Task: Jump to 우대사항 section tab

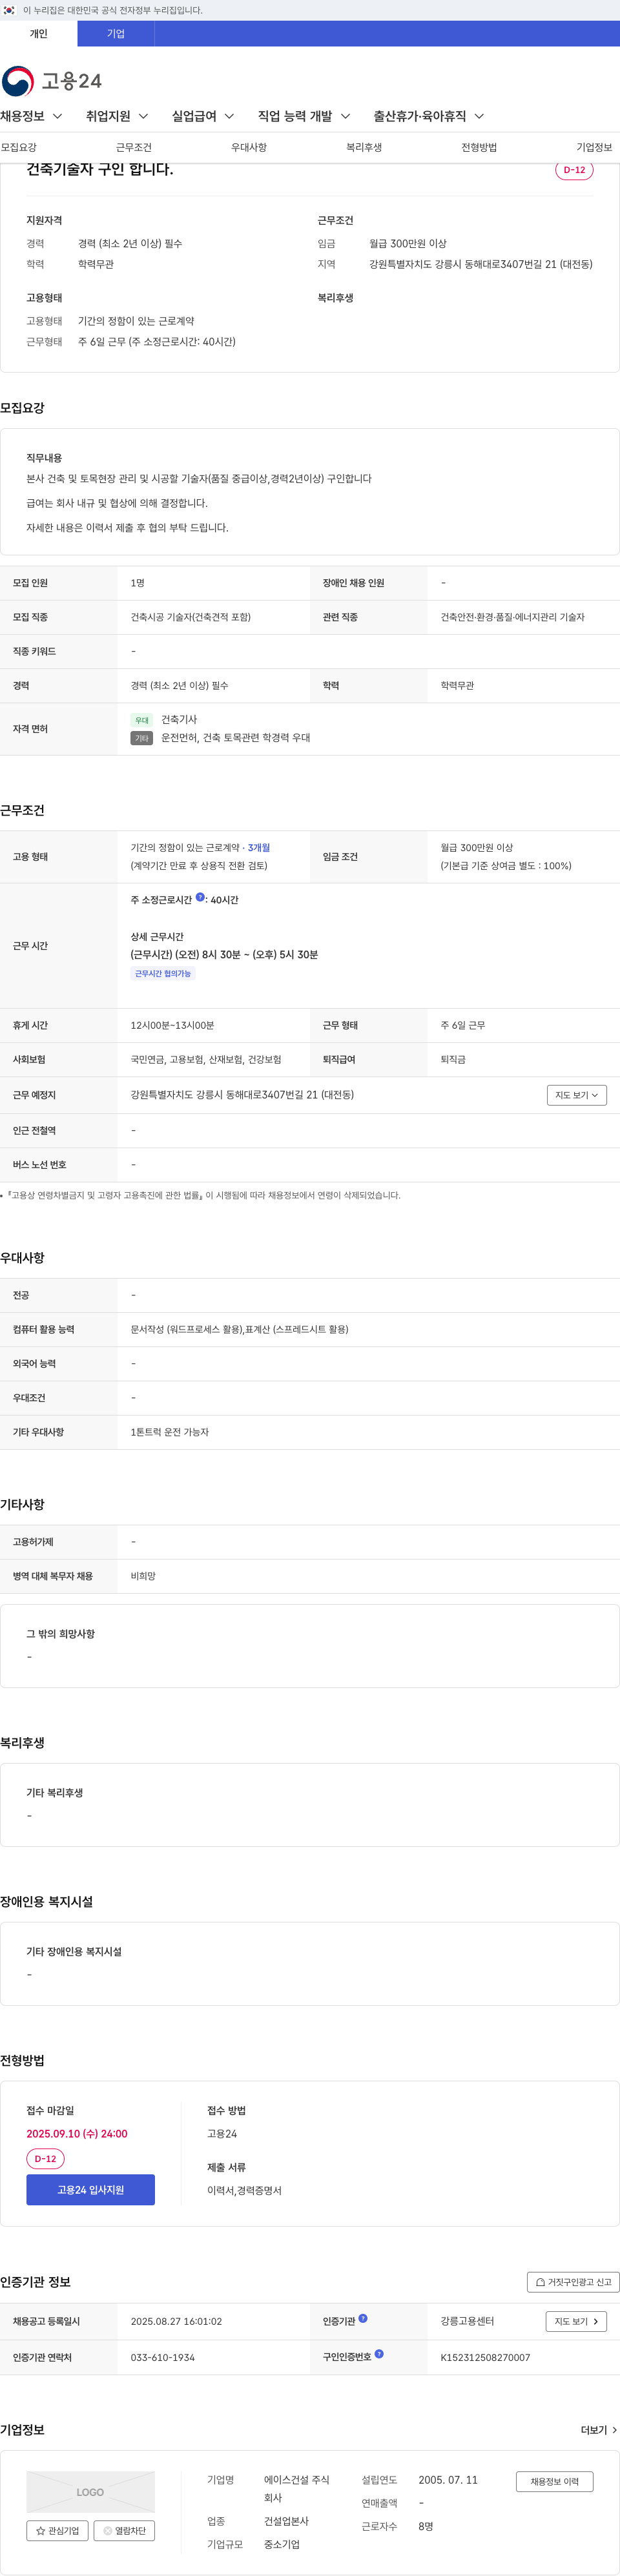Action: (x=249, y=147)
